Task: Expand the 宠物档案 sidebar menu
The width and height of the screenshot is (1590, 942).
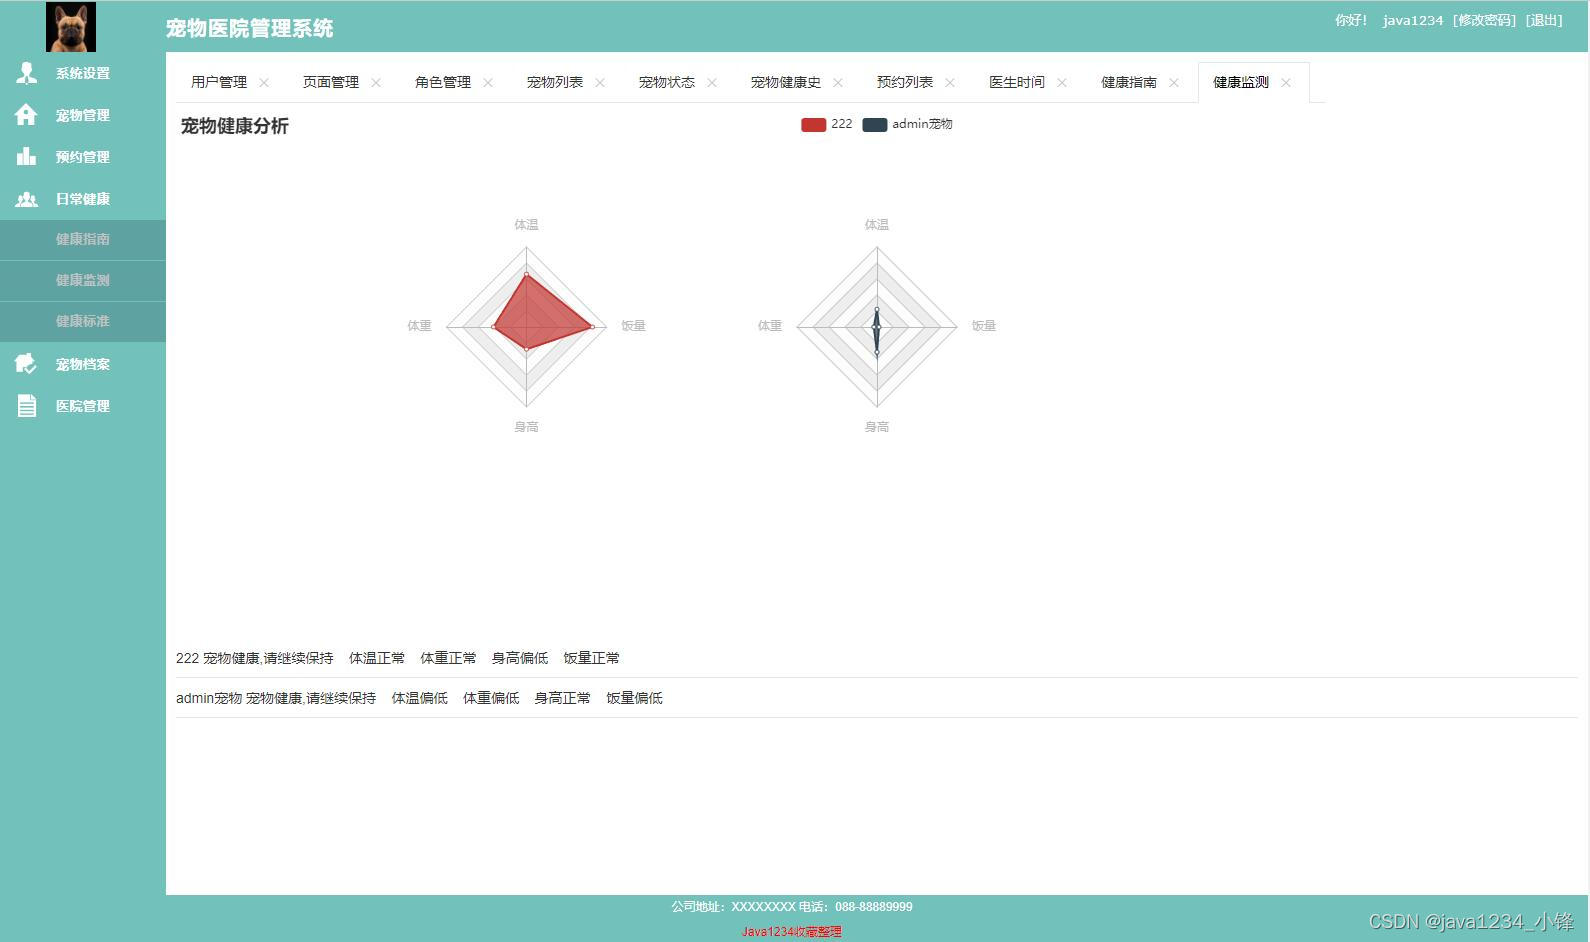Action: (83, 364)
